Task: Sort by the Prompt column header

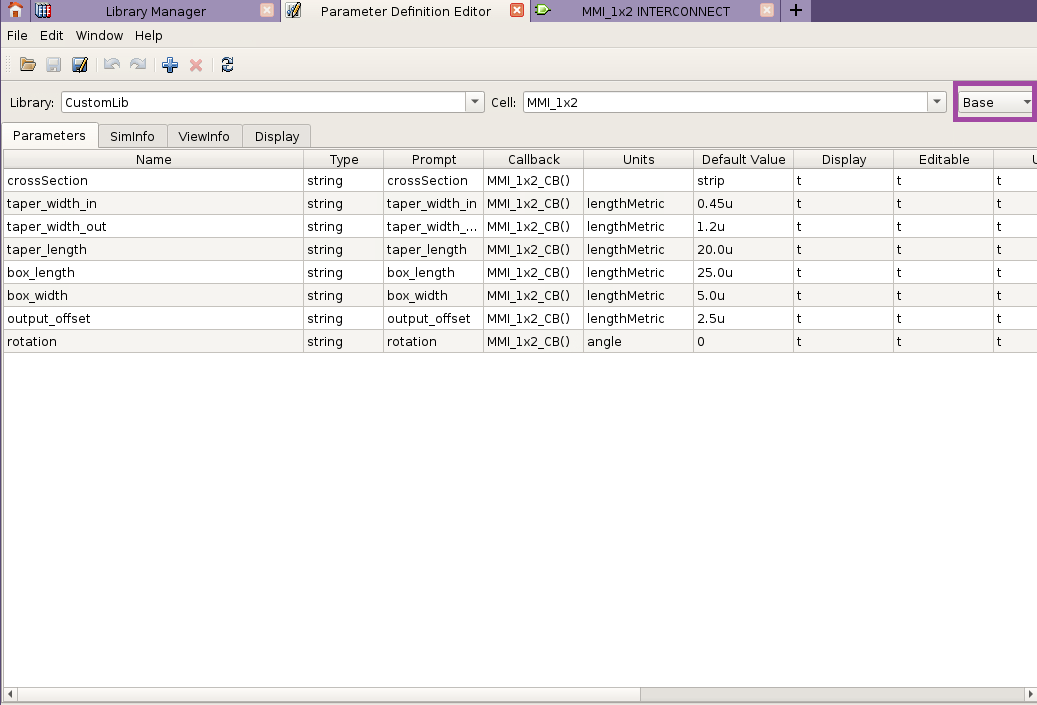Action: (434, 159)
